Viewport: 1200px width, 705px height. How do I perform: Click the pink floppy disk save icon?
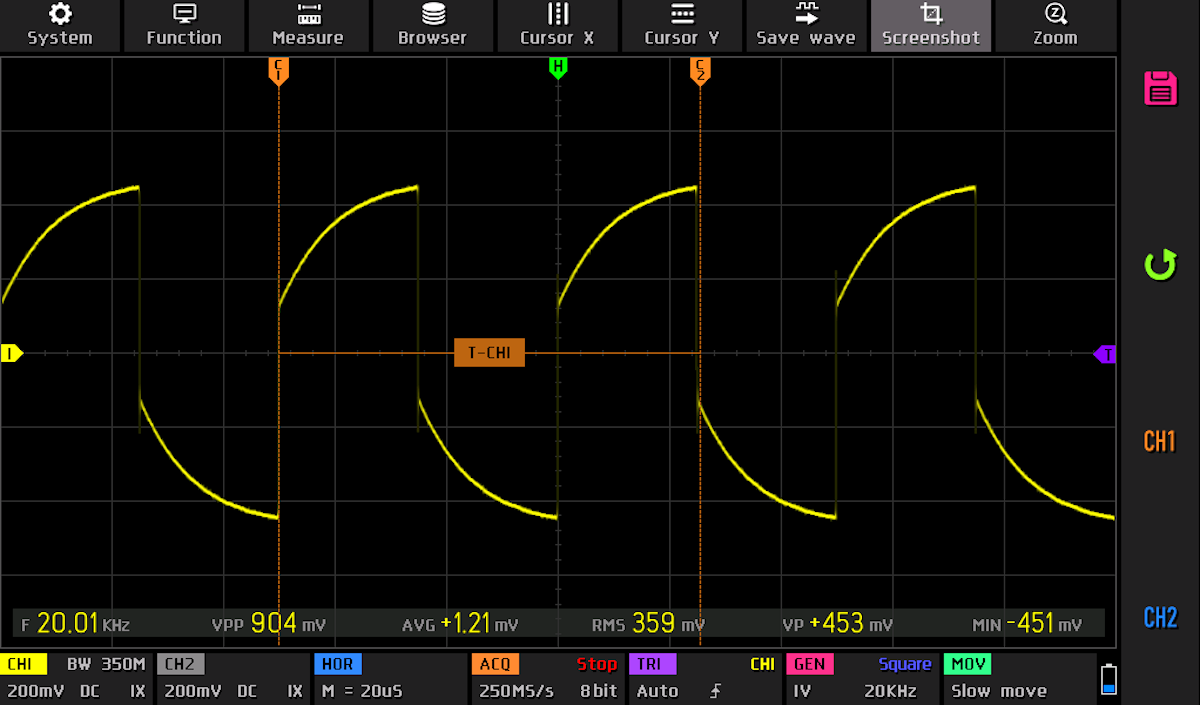tap(1160, 88)
